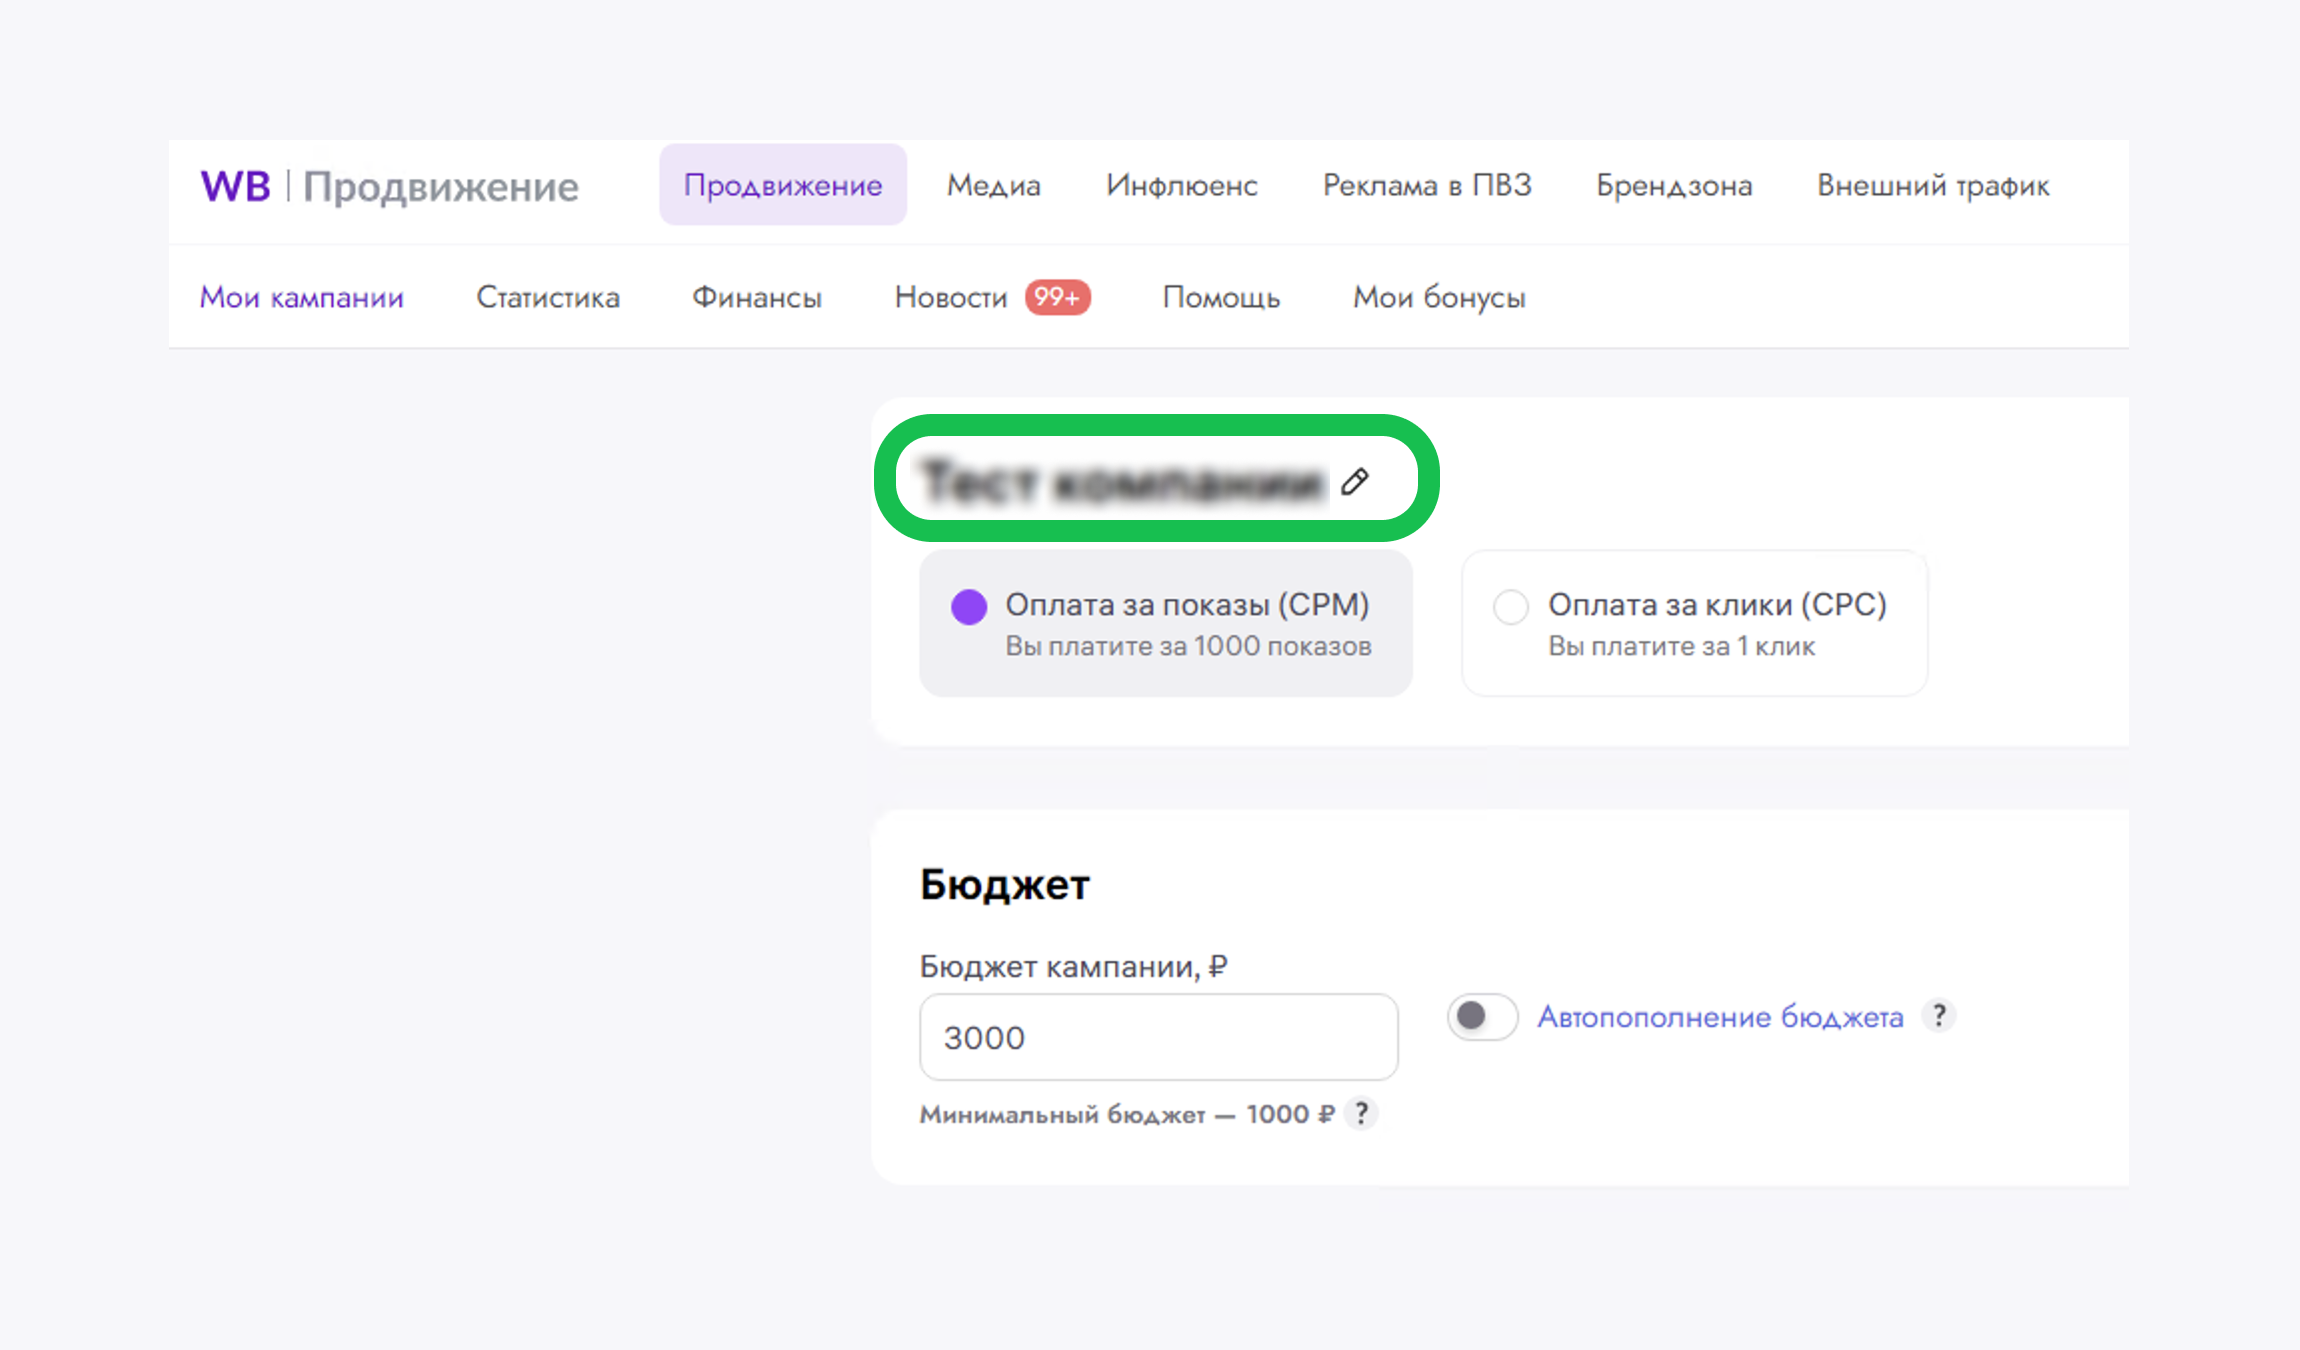2300x1350 pixels.
Task: Focus the Бюджет кампании input field
Action: tap(1158, 1037)
